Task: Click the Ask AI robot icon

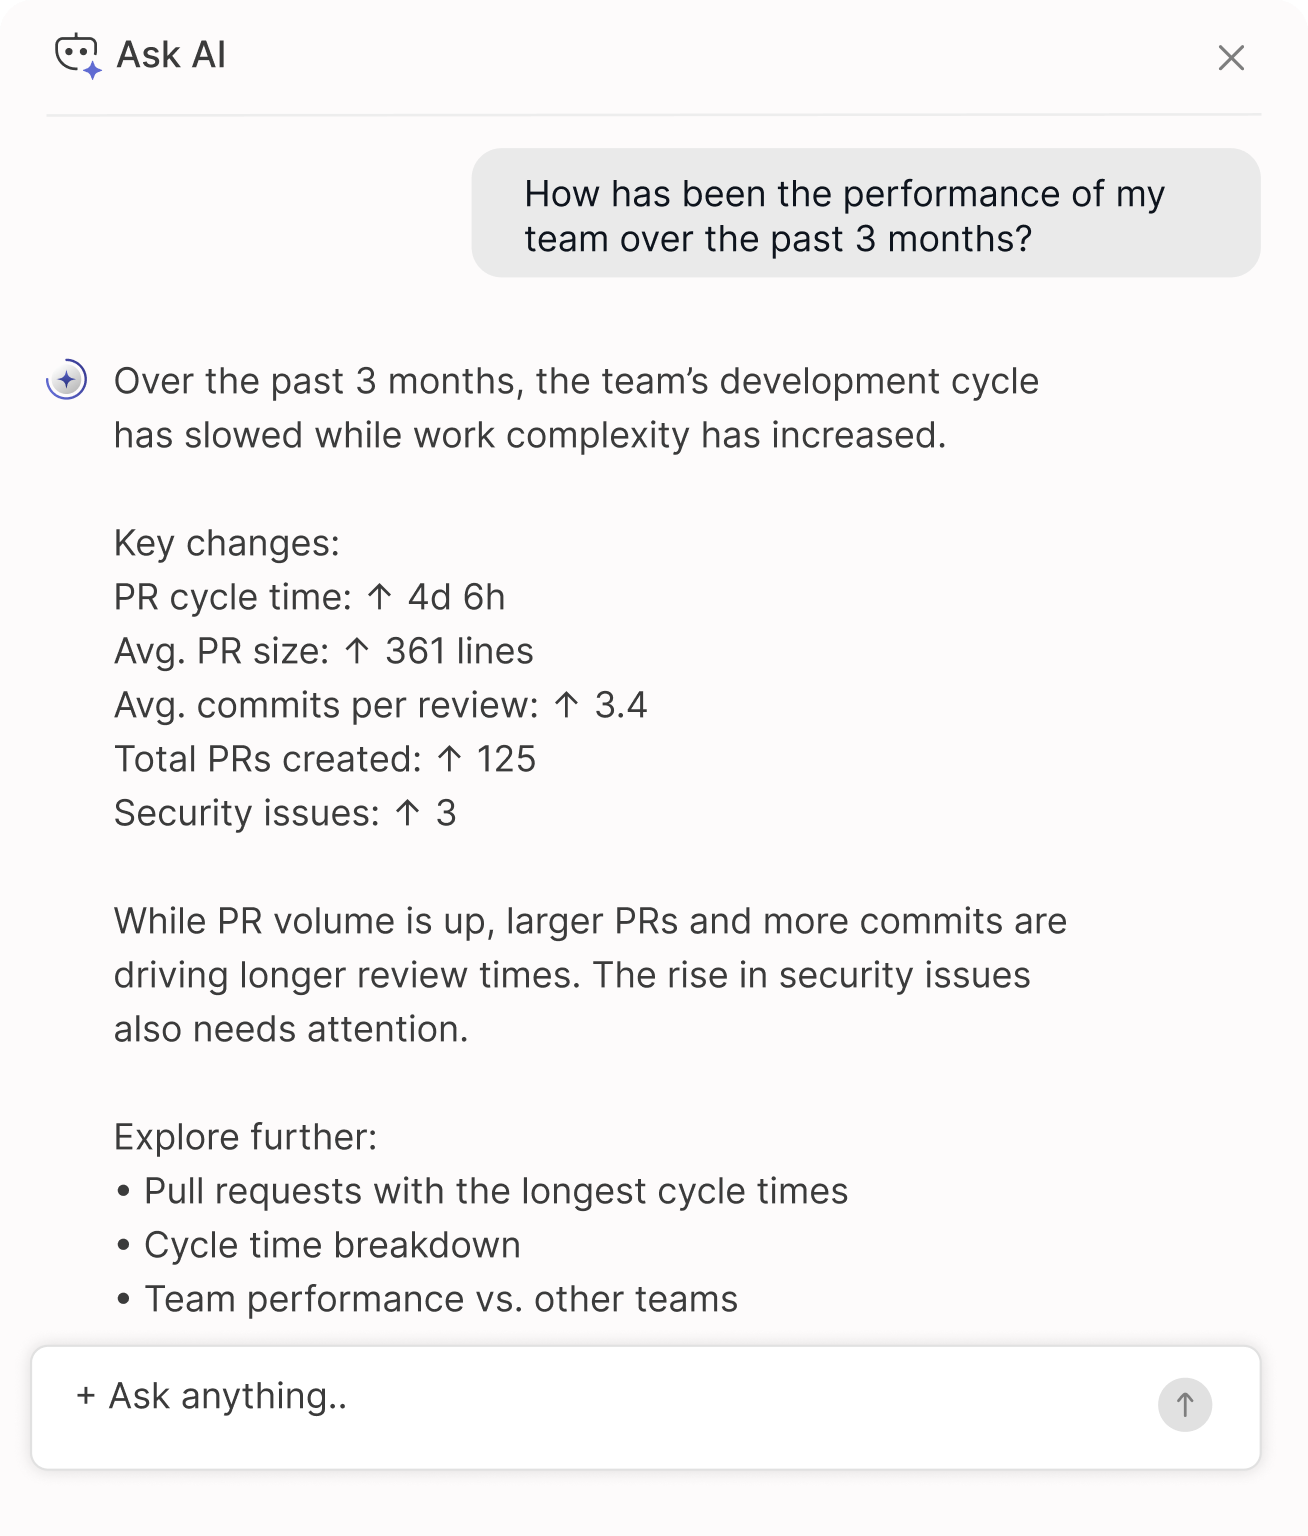Action: click(x=77, y=56)
